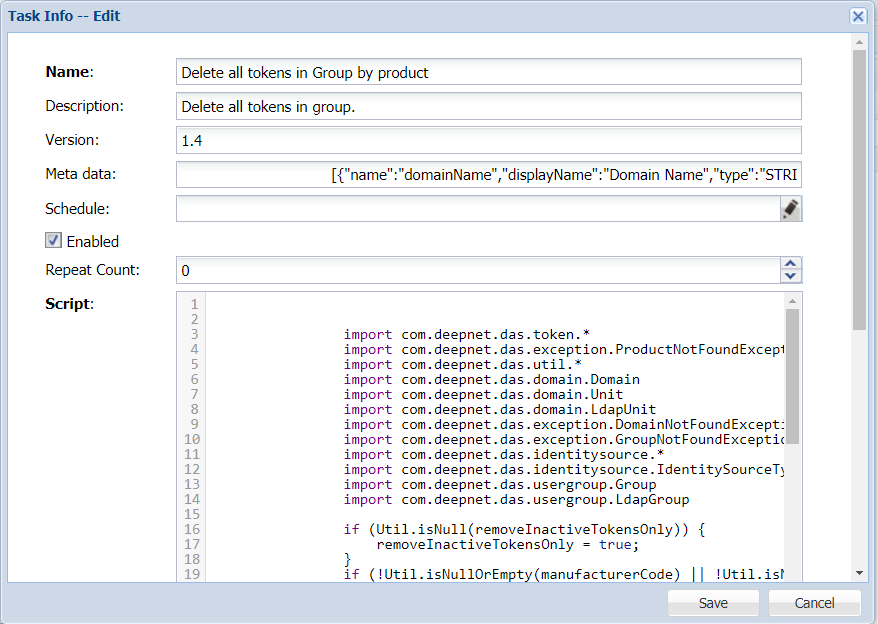
Task: Focus the empty Schedule field
Action: [x=477, y=208]
